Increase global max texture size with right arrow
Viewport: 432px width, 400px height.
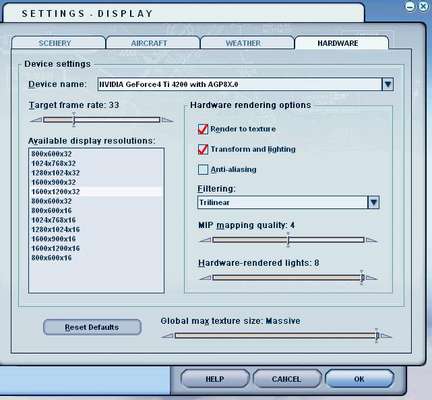click(386, 336)
